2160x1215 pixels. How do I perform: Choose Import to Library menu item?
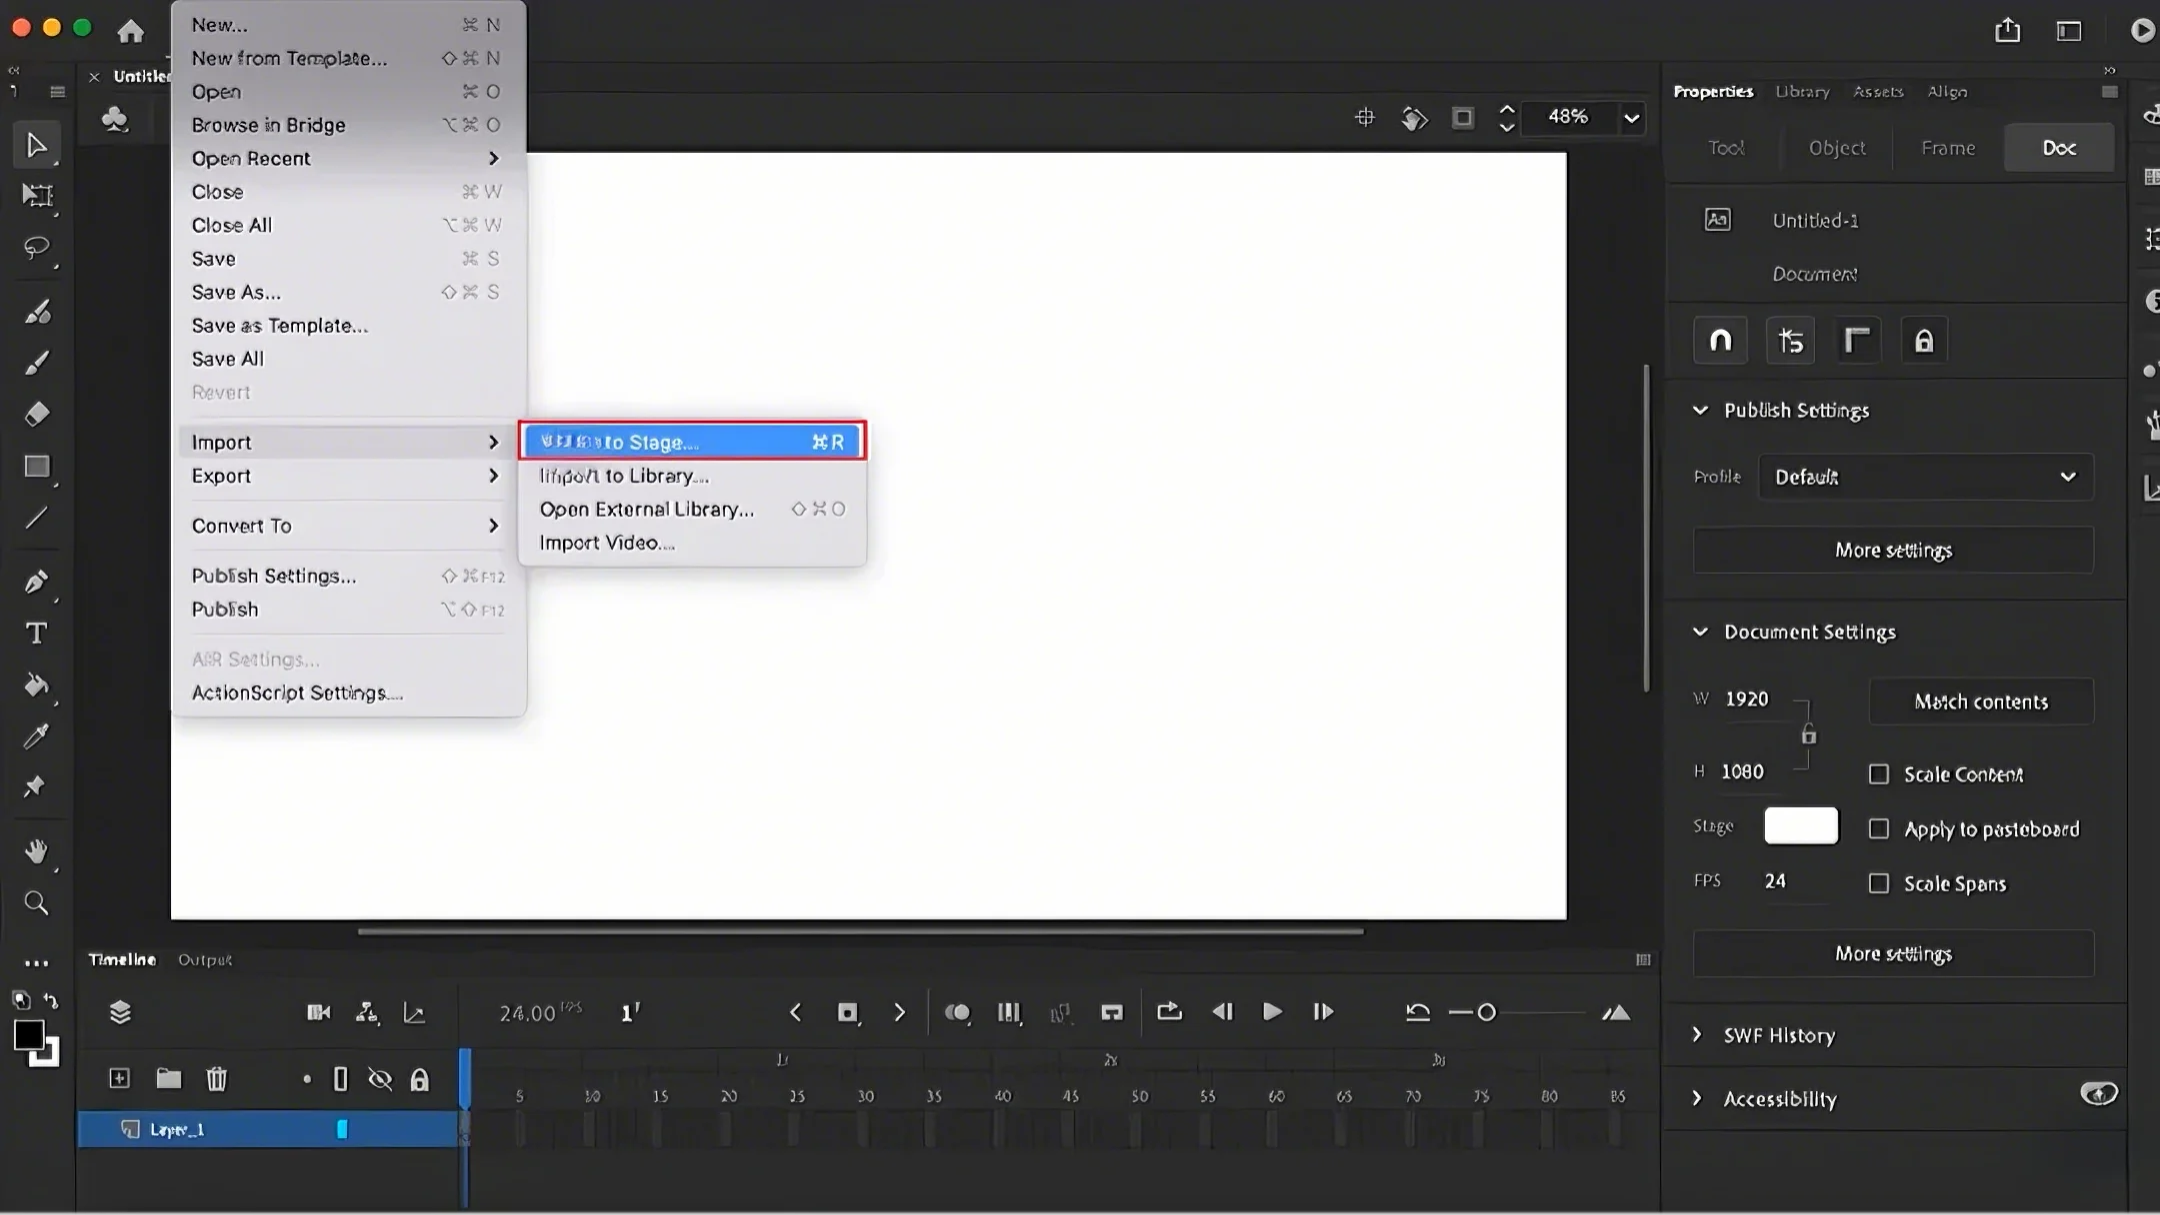pyautogui.click(x=624, y=476)
